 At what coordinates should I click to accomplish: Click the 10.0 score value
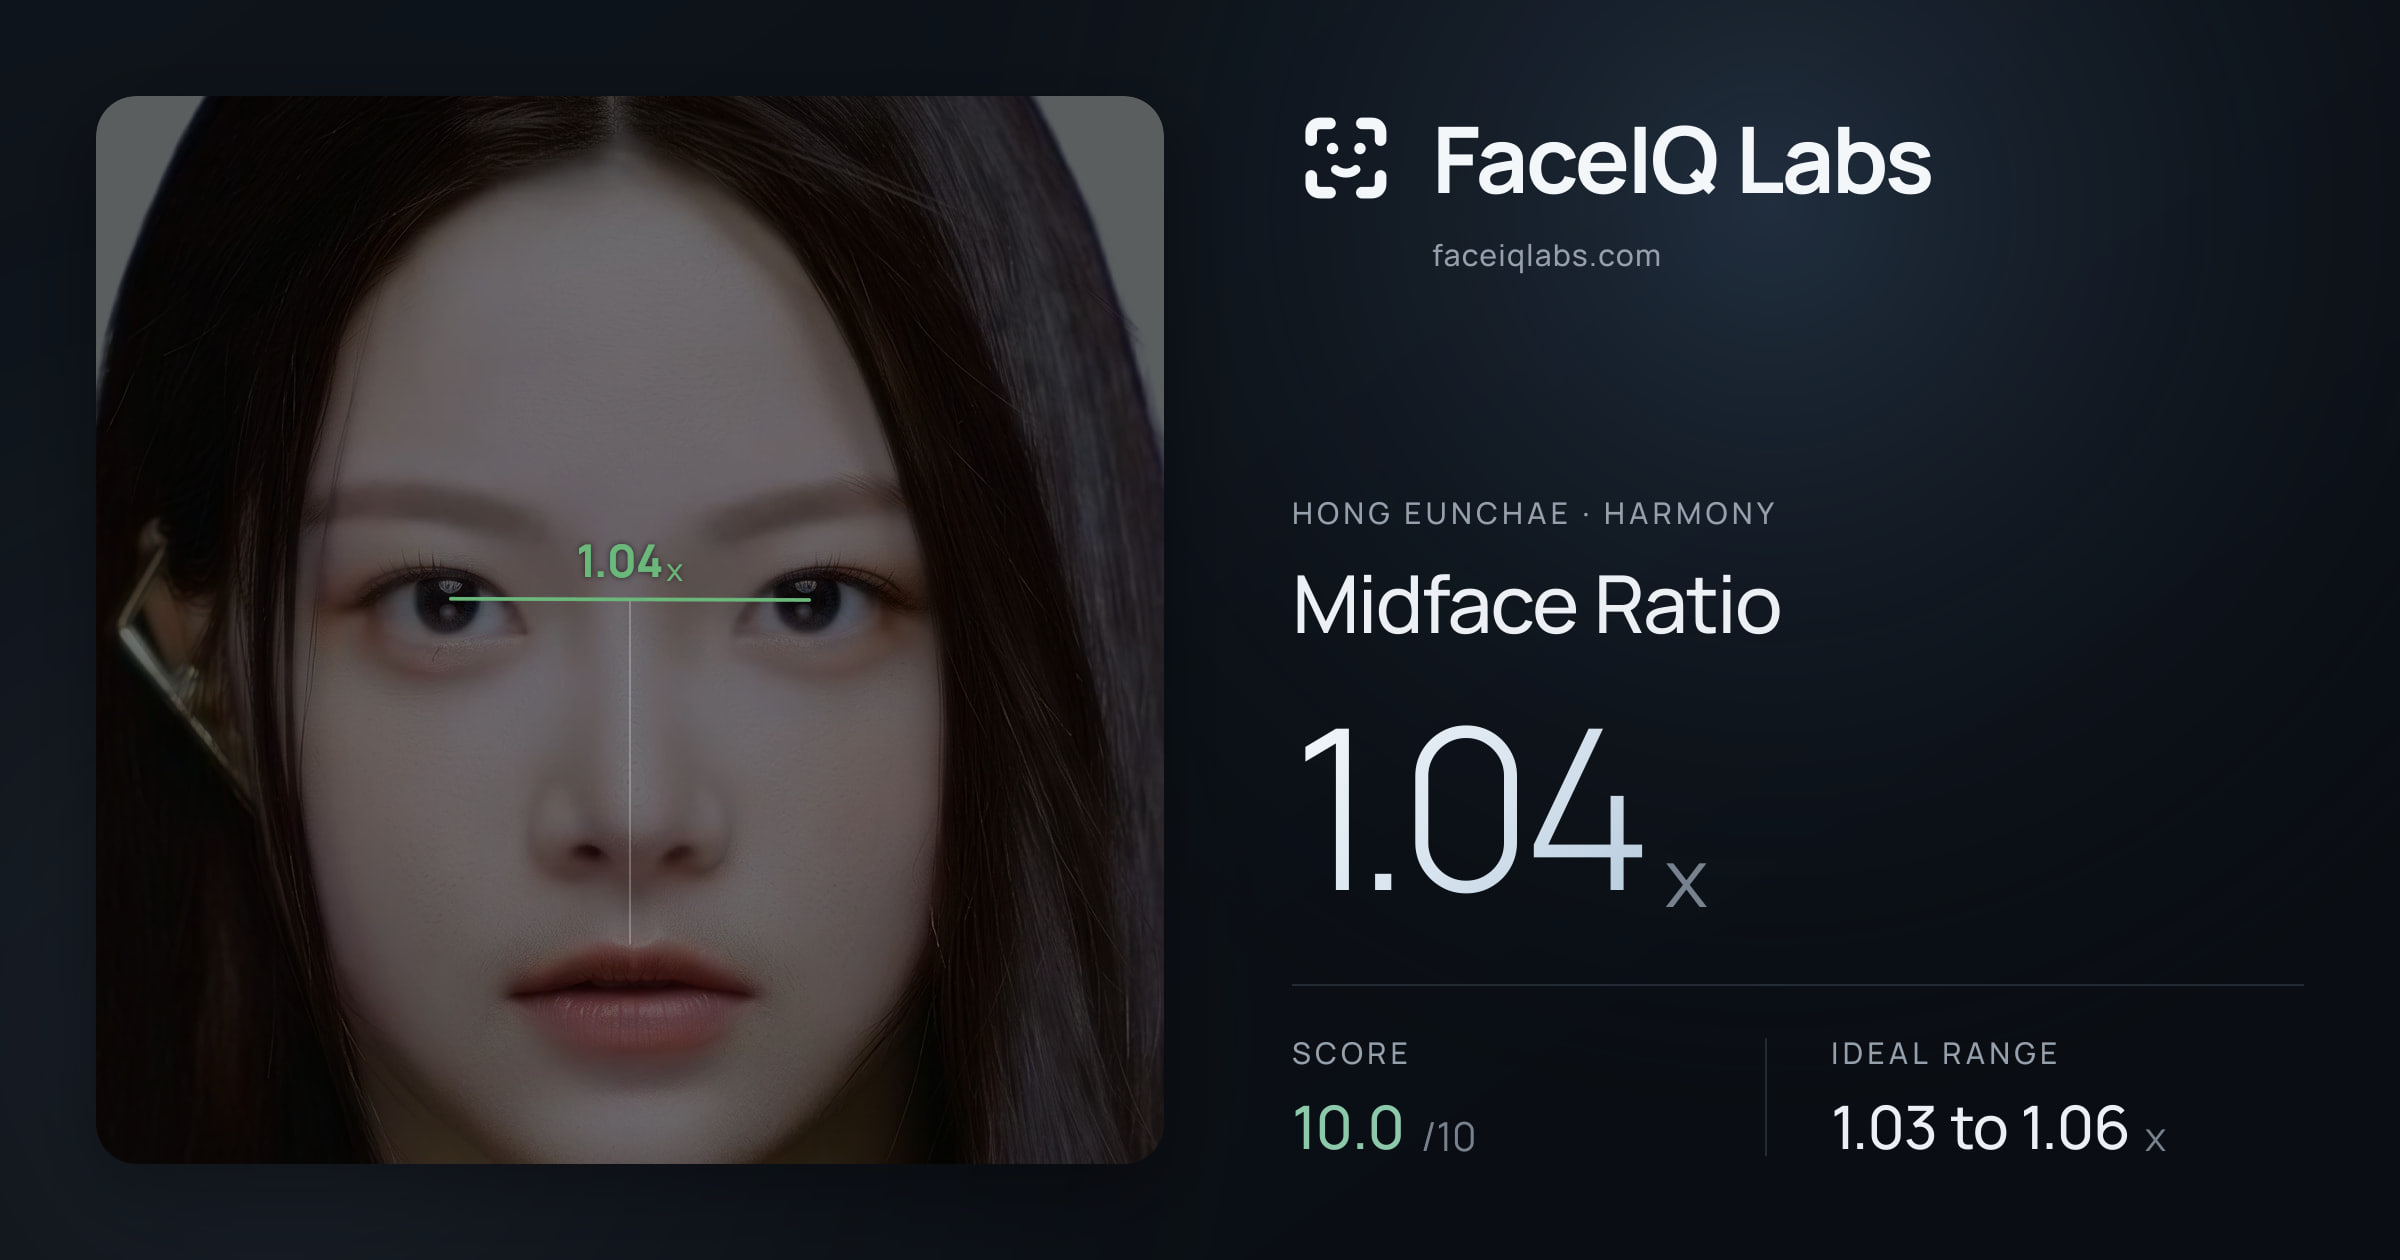click(x=1347, y=1128)
